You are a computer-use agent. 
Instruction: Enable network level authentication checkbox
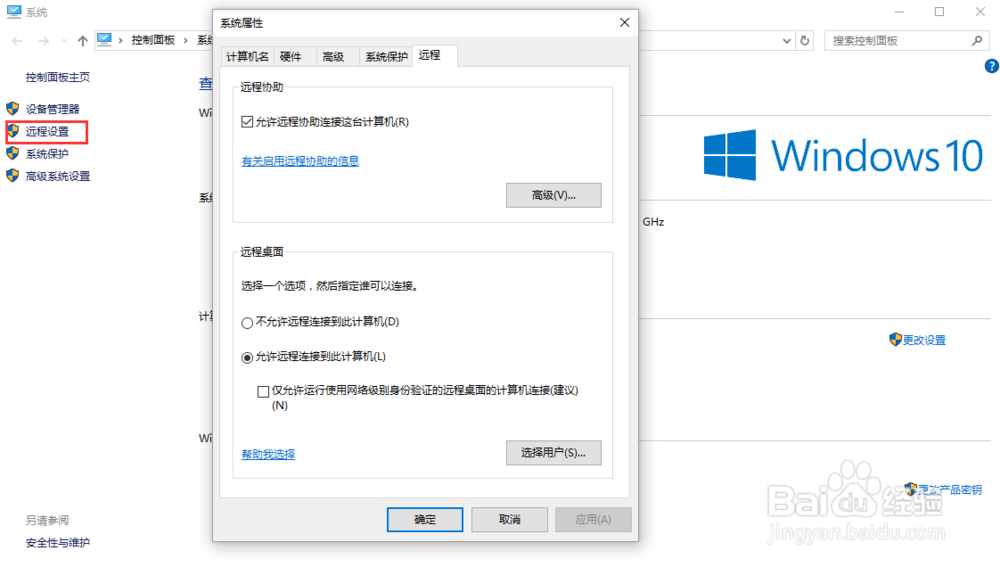(x=263, y=392)
